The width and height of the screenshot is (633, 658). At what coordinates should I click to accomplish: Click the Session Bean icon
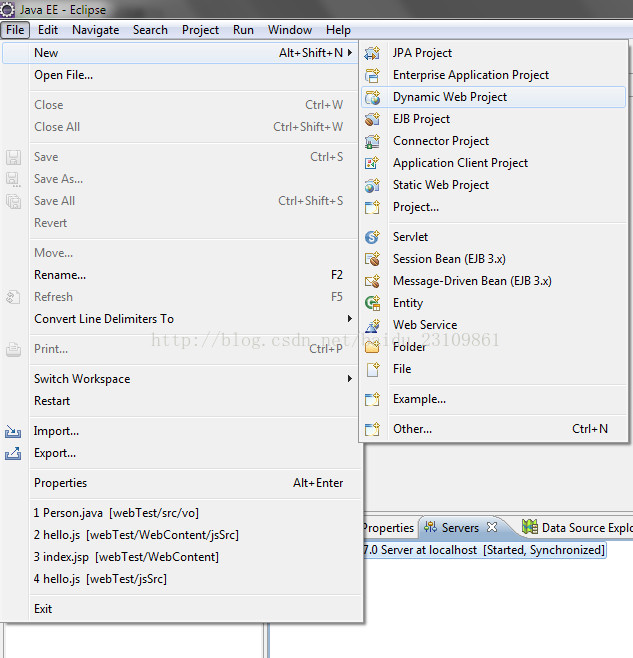pyautogui.click(x=372, y=259)
